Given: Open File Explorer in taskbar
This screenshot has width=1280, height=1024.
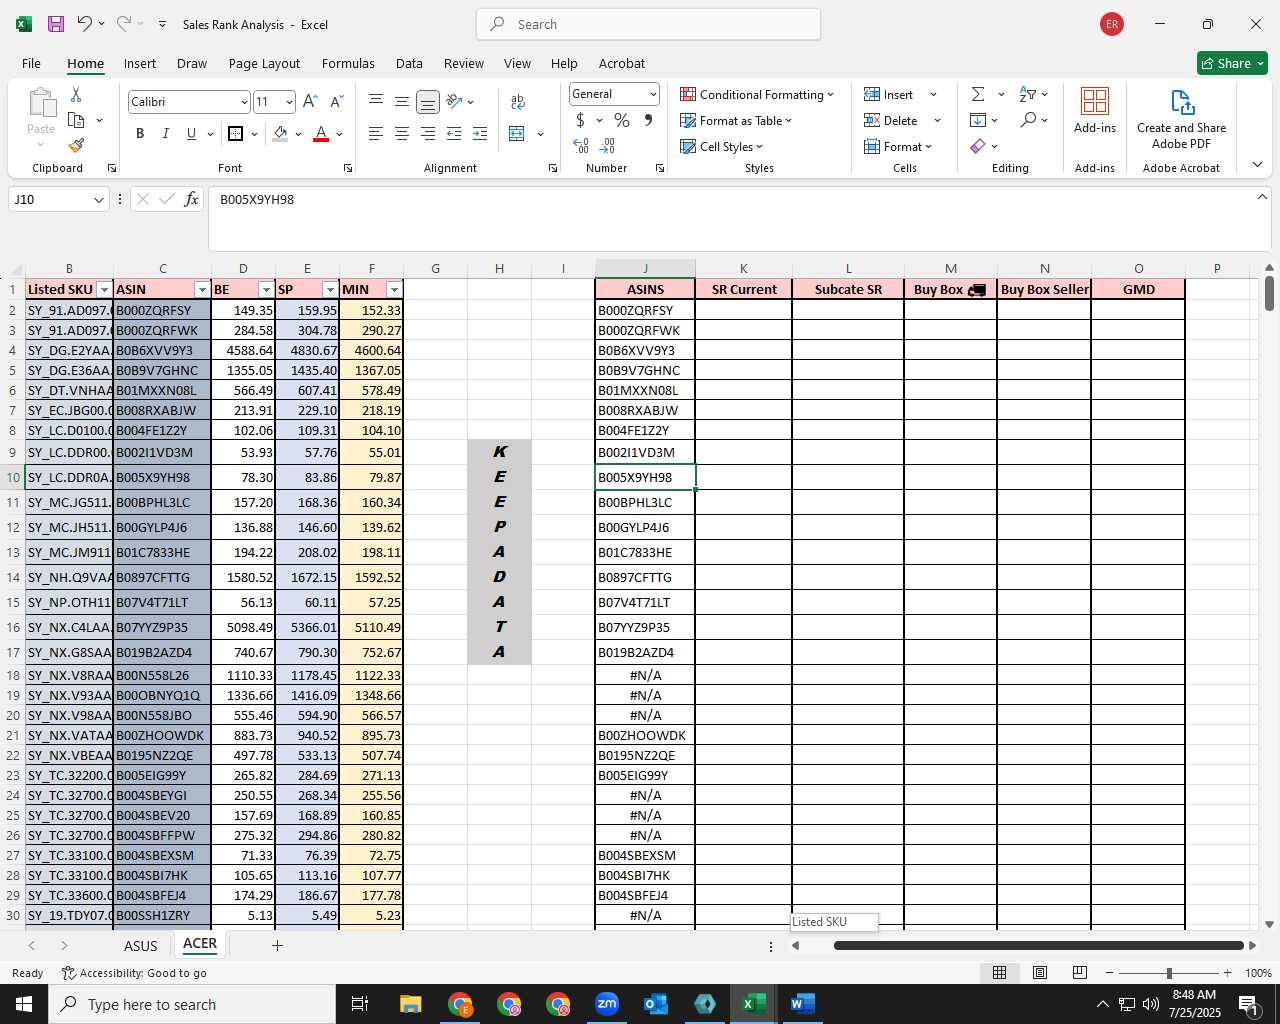Looking at the screenshot, I should 411,1004.
